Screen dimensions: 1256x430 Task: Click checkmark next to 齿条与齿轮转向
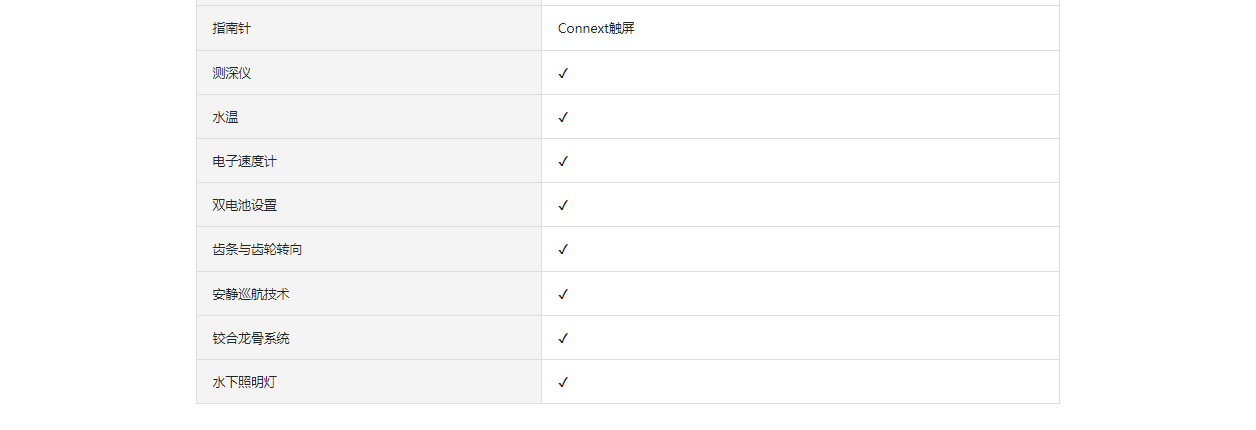coord(563,249)
